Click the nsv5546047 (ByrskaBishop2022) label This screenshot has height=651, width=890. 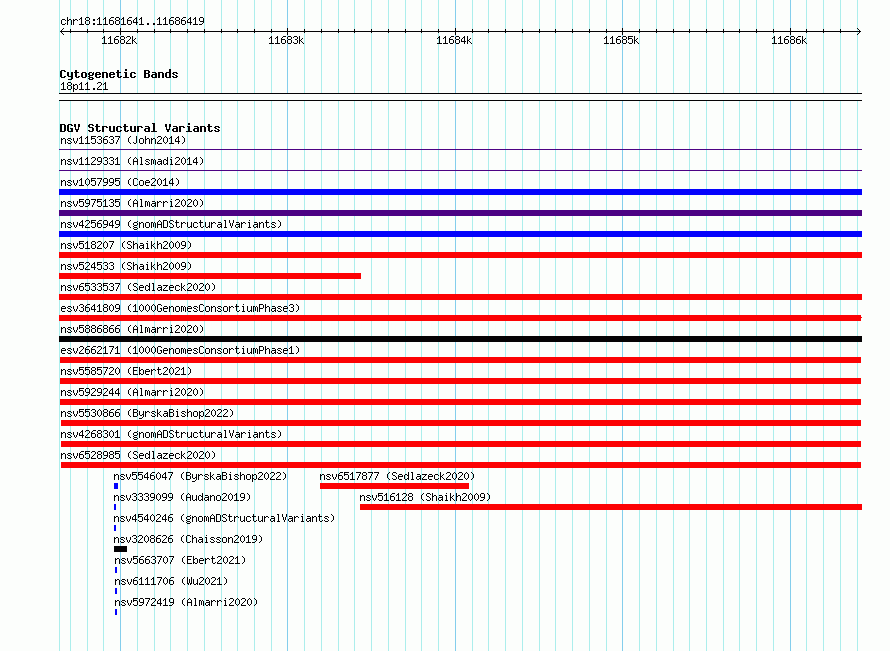(x=200, y=476)
